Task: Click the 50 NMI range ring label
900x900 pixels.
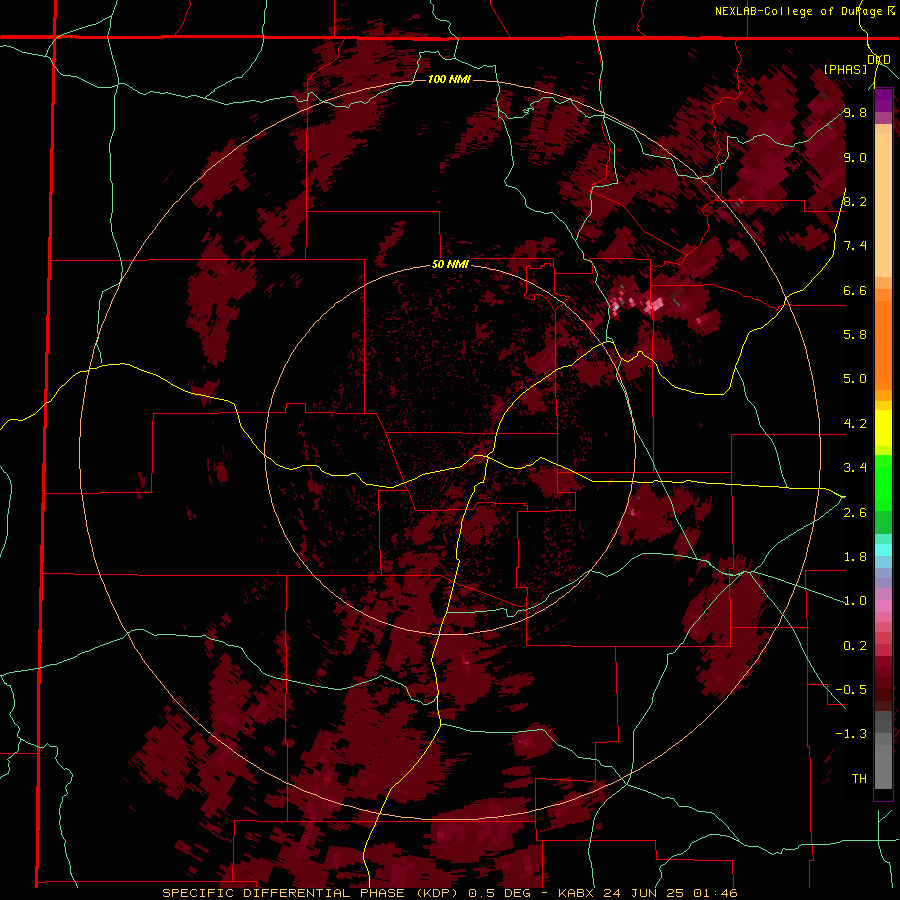Action: coord(450,265)
